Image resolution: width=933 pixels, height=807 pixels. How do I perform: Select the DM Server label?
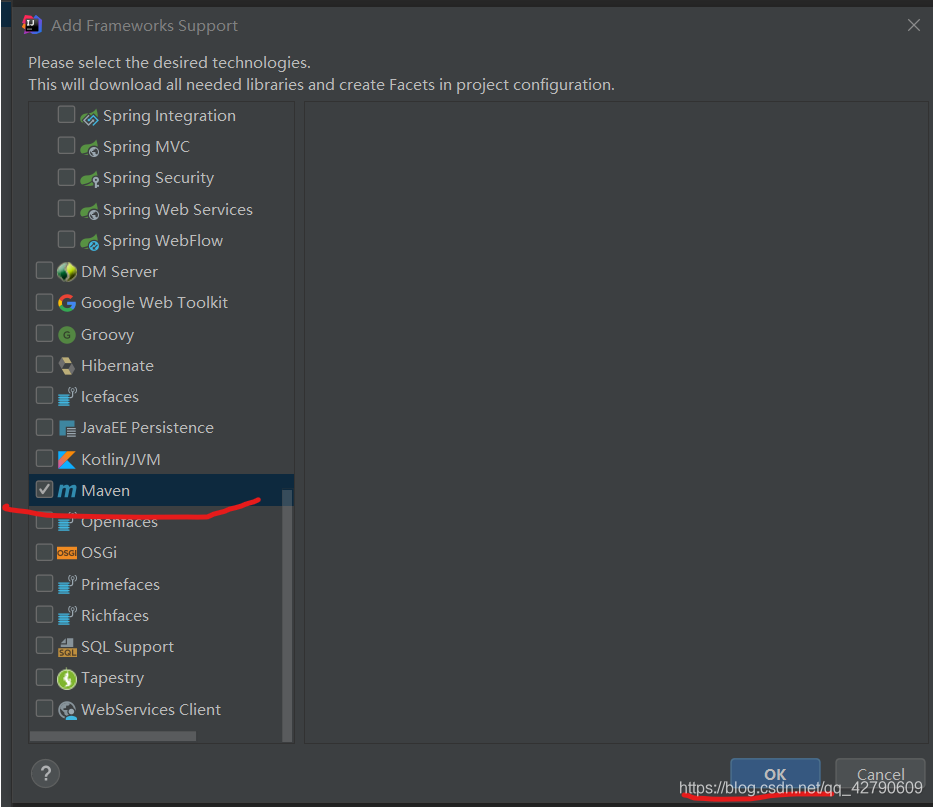[x=120, y=272]
